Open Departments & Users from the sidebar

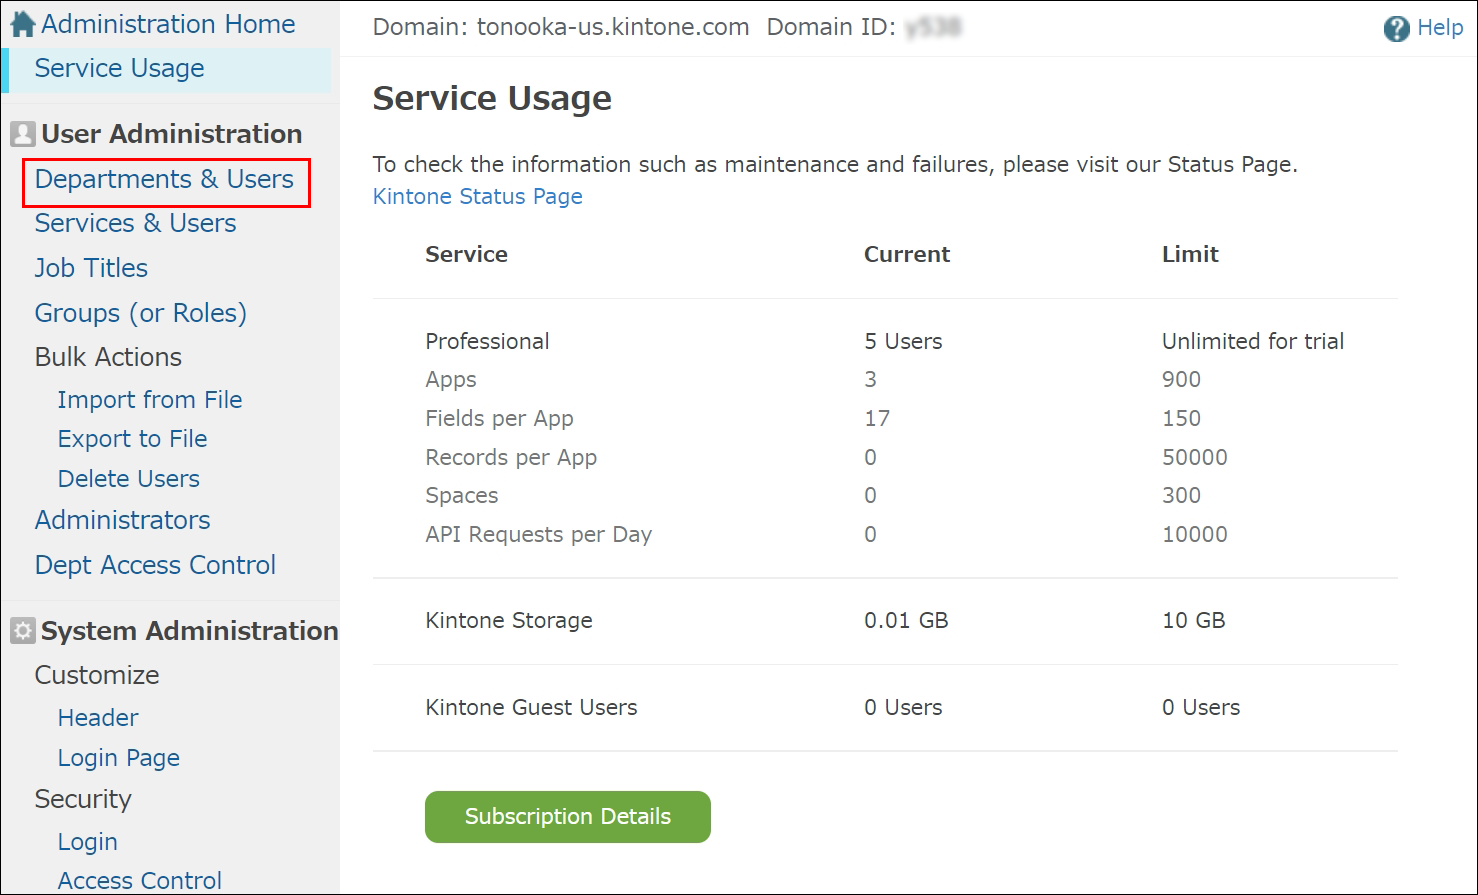click(165, 180)
